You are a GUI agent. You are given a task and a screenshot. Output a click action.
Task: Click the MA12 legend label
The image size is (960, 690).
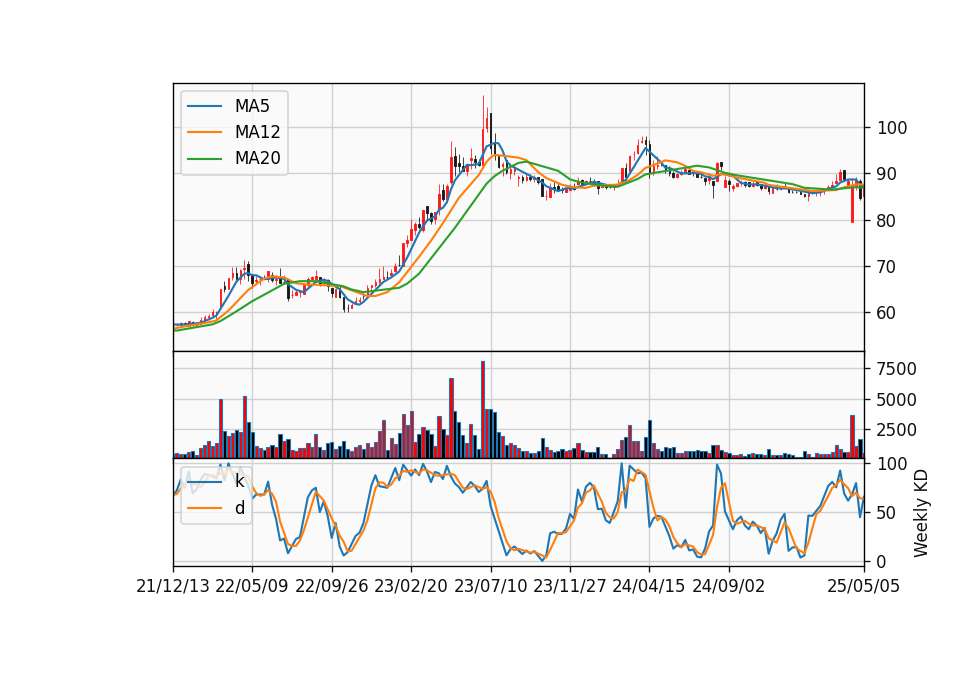[x=257, y=132]
